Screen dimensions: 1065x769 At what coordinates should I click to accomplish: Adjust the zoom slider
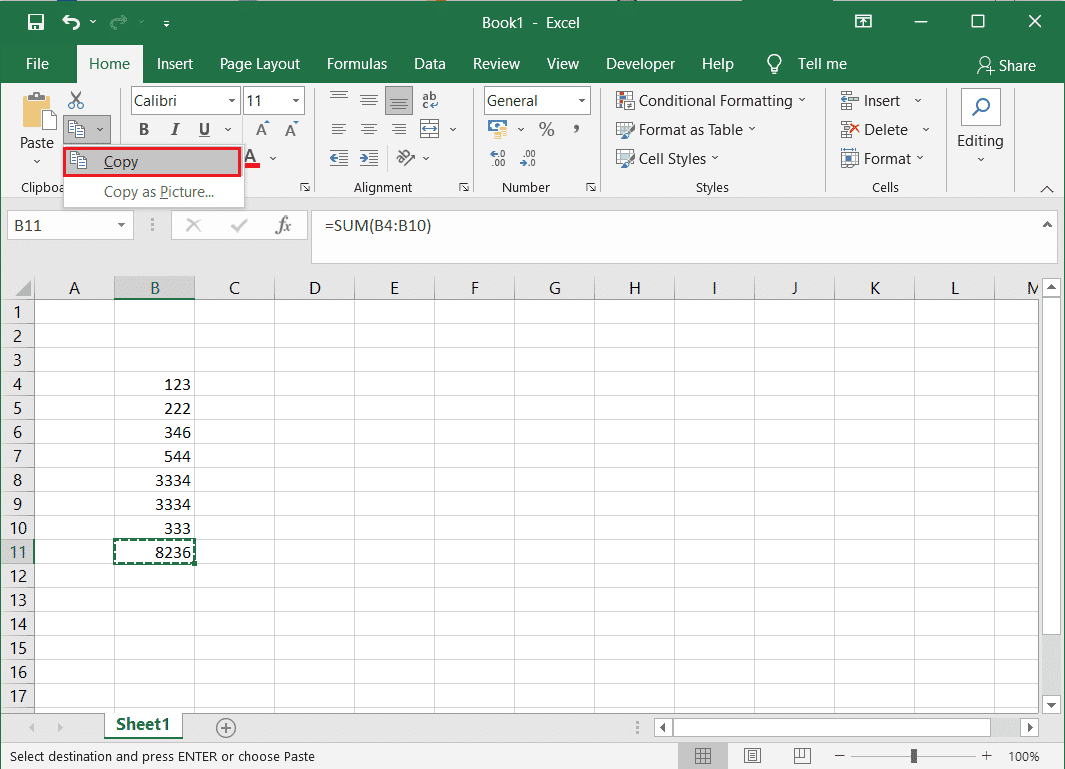(913, 756)
